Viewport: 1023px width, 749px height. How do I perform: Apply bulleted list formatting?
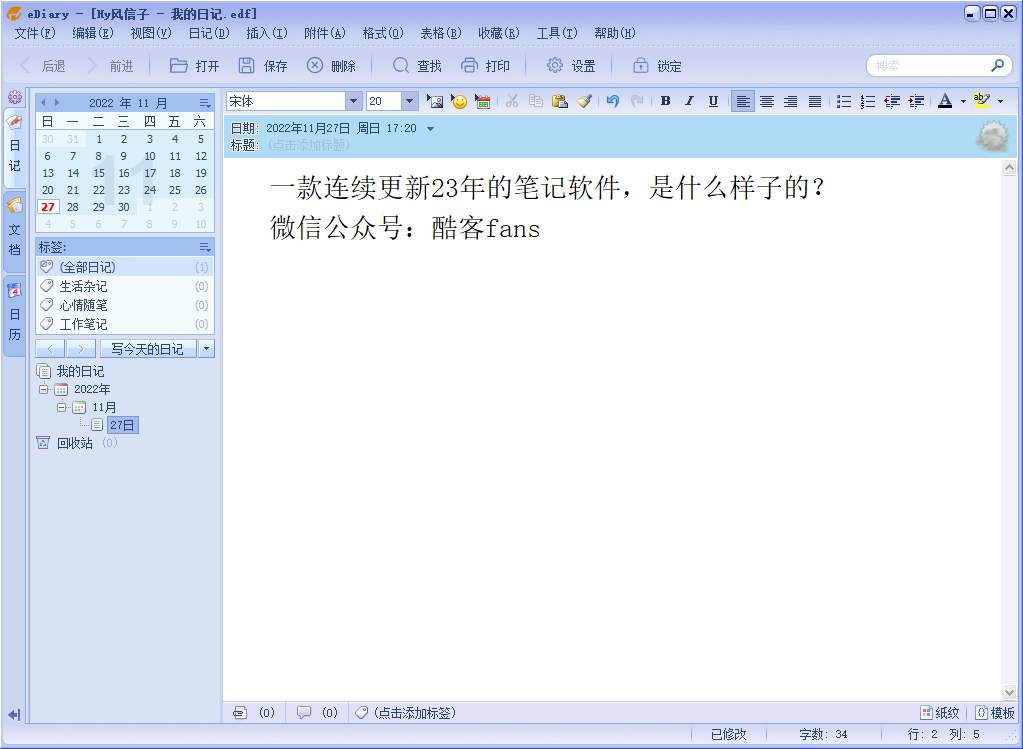[844, 101]
